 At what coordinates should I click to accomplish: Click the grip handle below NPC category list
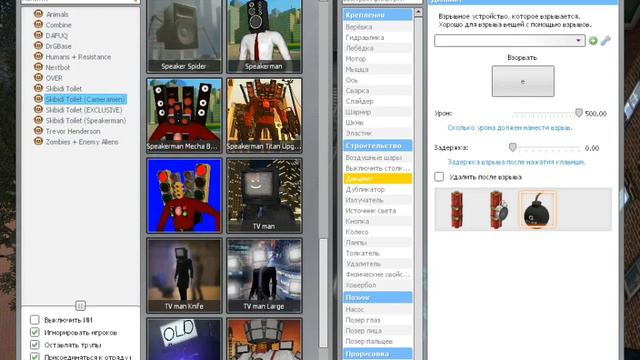(80, 305)
